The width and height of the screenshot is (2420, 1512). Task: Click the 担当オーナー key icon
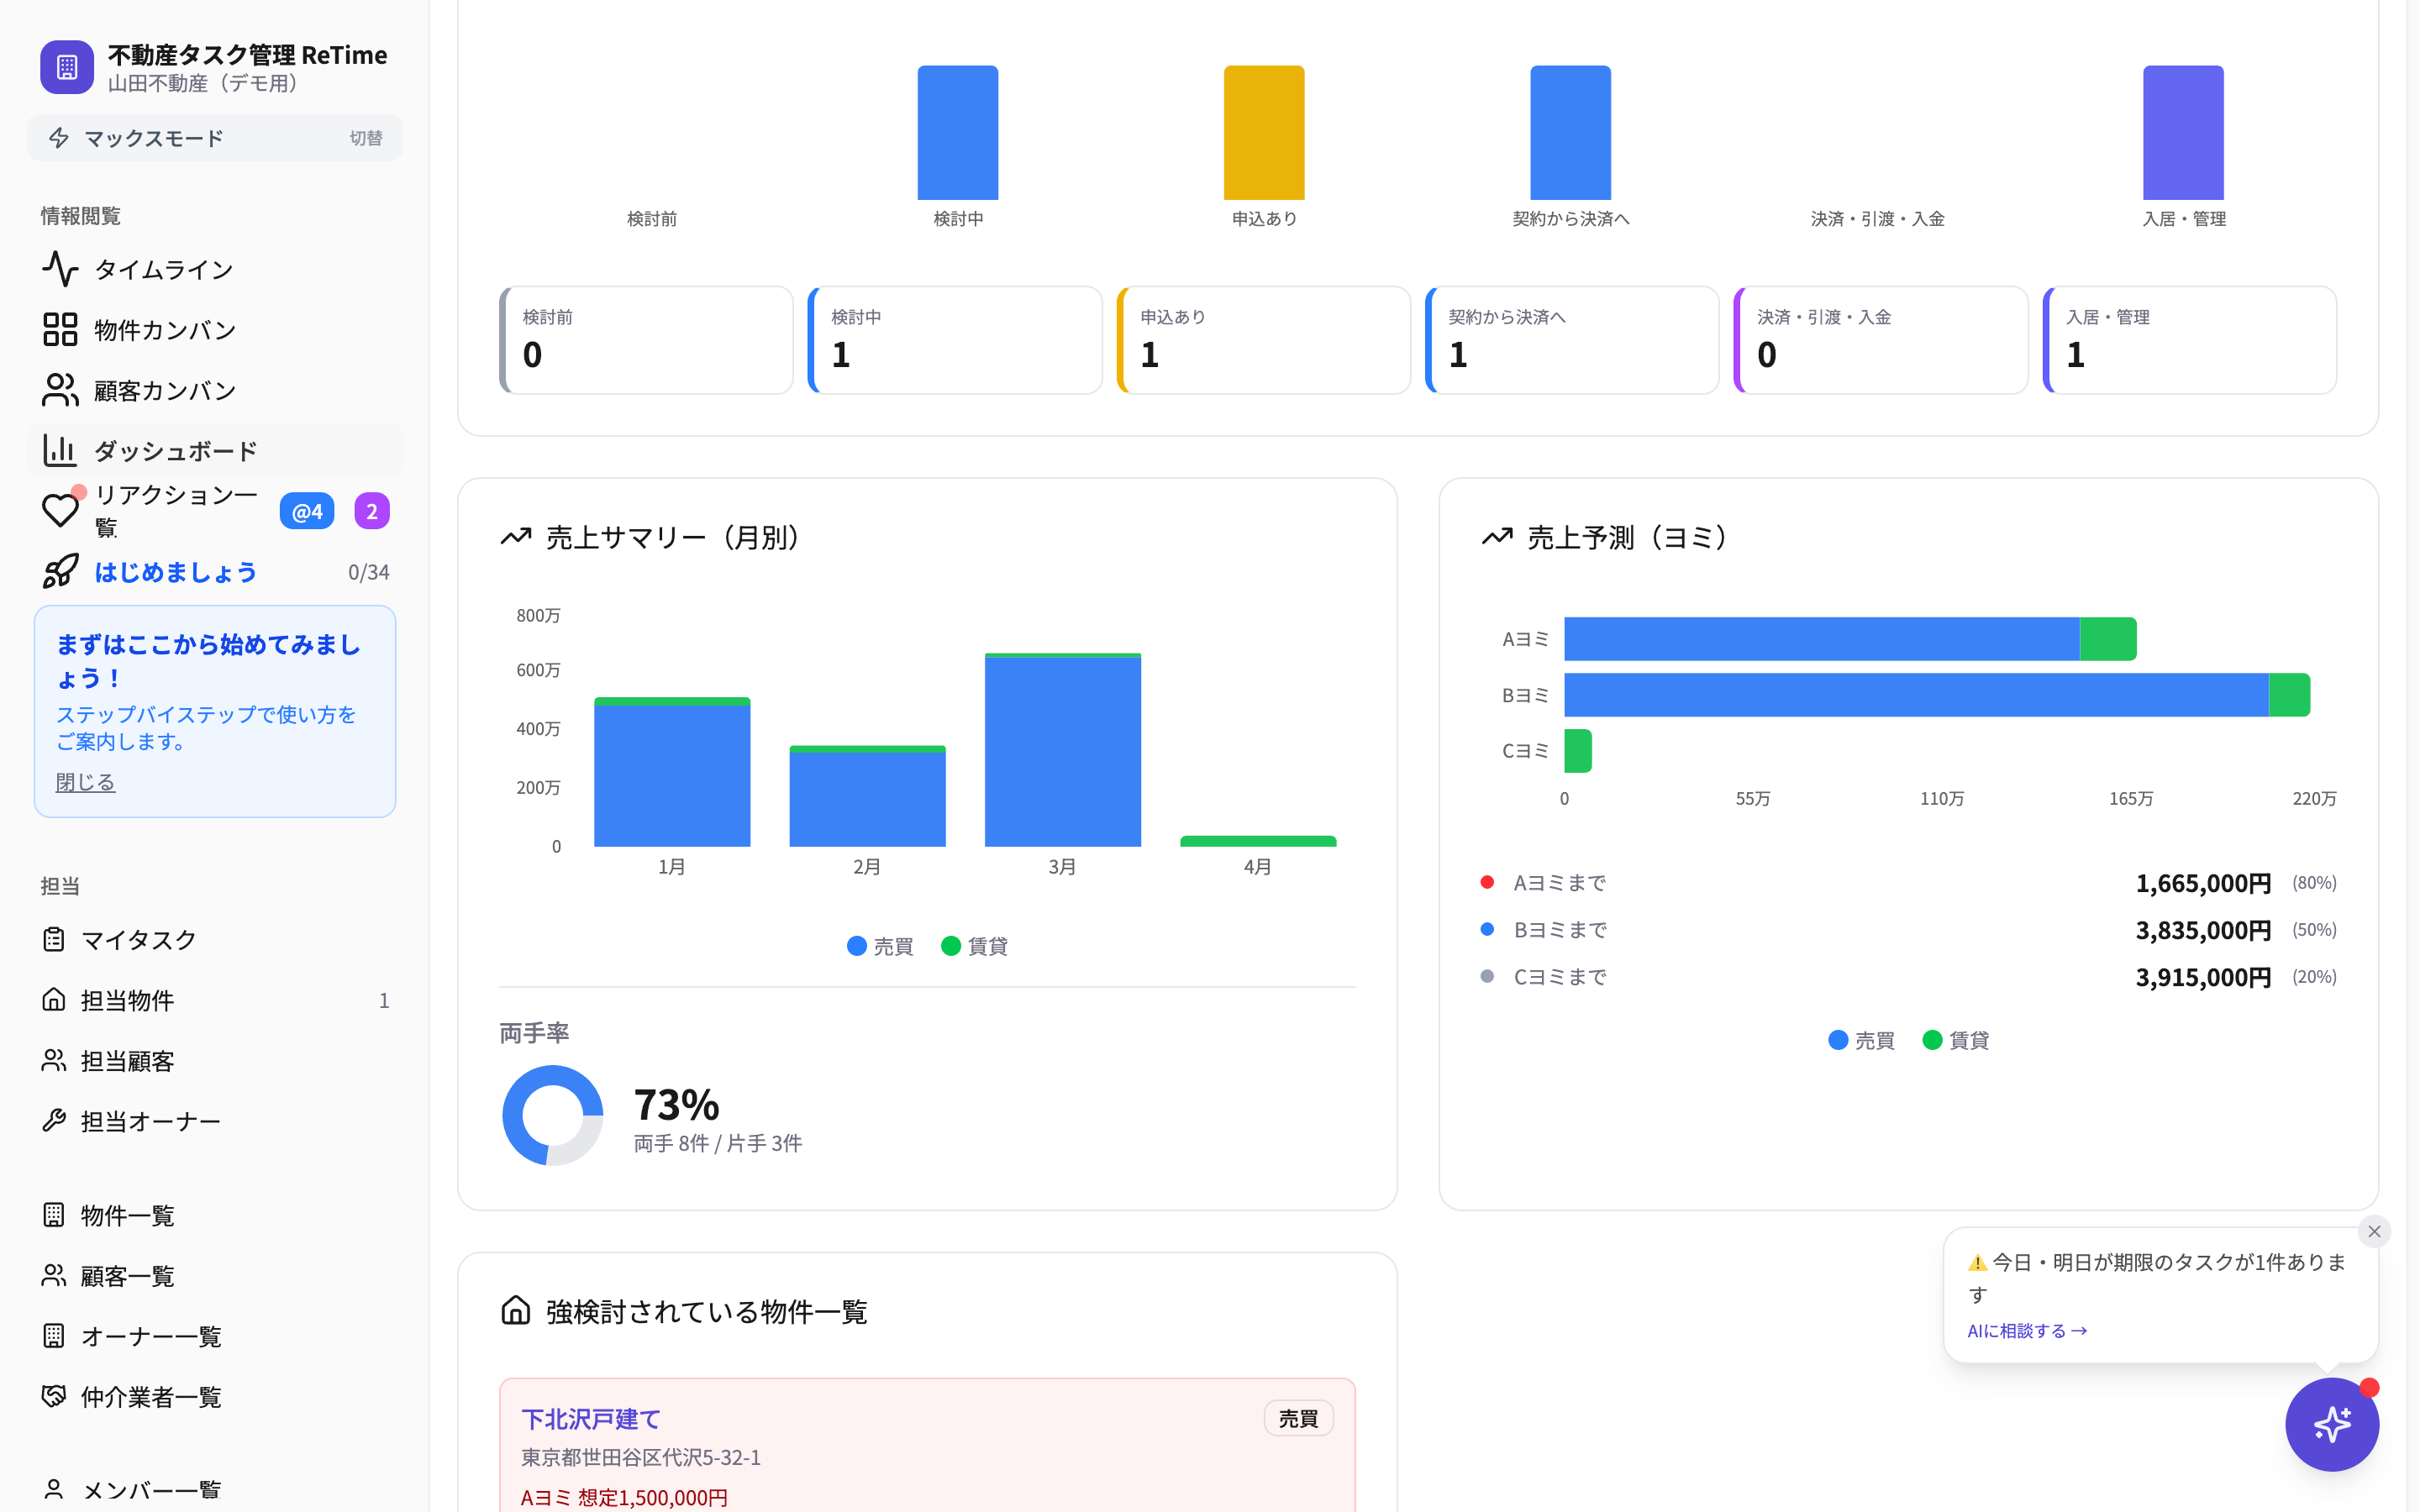pyautogui.click(x=54, y=1121)
